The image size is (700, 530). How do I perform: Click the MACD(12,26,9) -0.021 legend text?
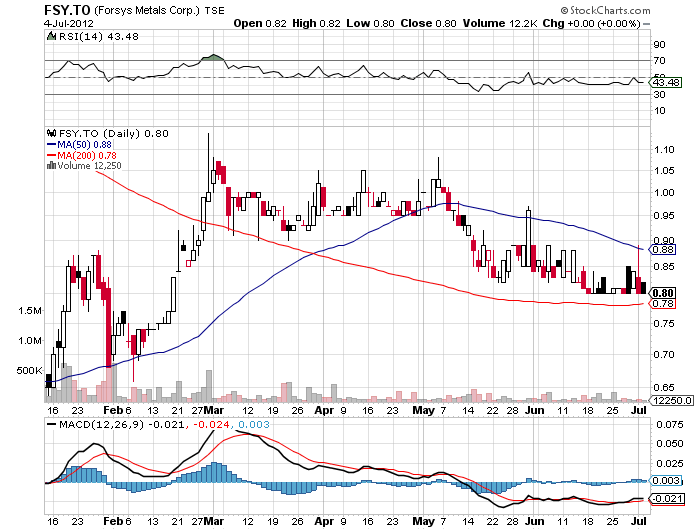[121, 425]
